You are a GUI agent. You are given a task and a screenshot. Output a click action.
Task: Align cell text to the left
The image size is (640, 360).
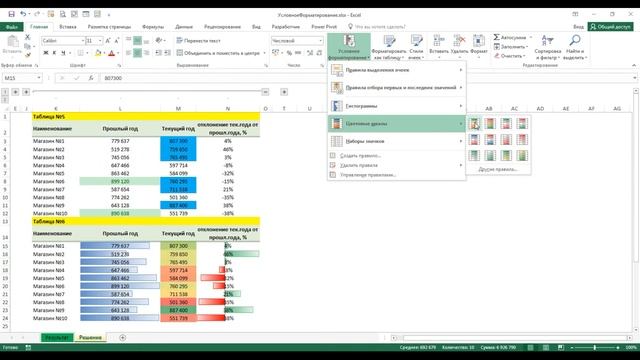pyautogui.click(x=128, y=53)
